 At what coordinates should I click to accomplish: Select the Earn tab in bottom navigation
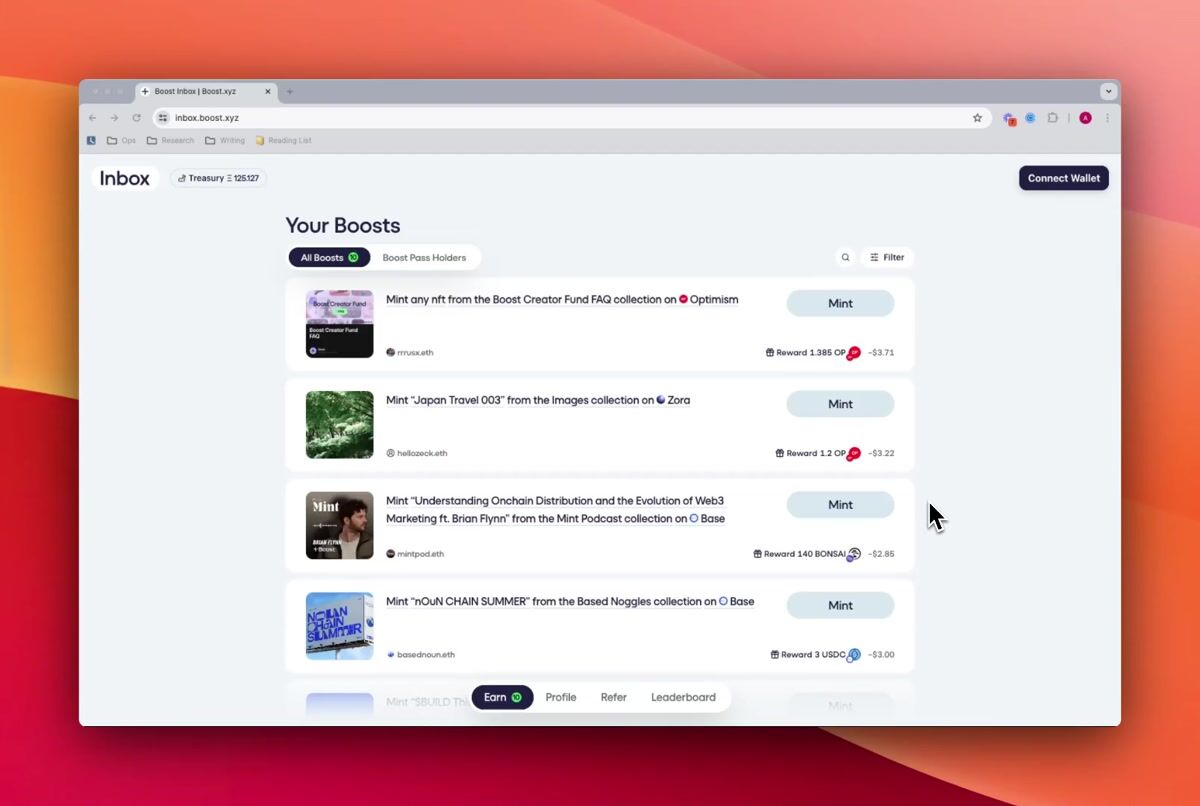(x=502, y=697)
